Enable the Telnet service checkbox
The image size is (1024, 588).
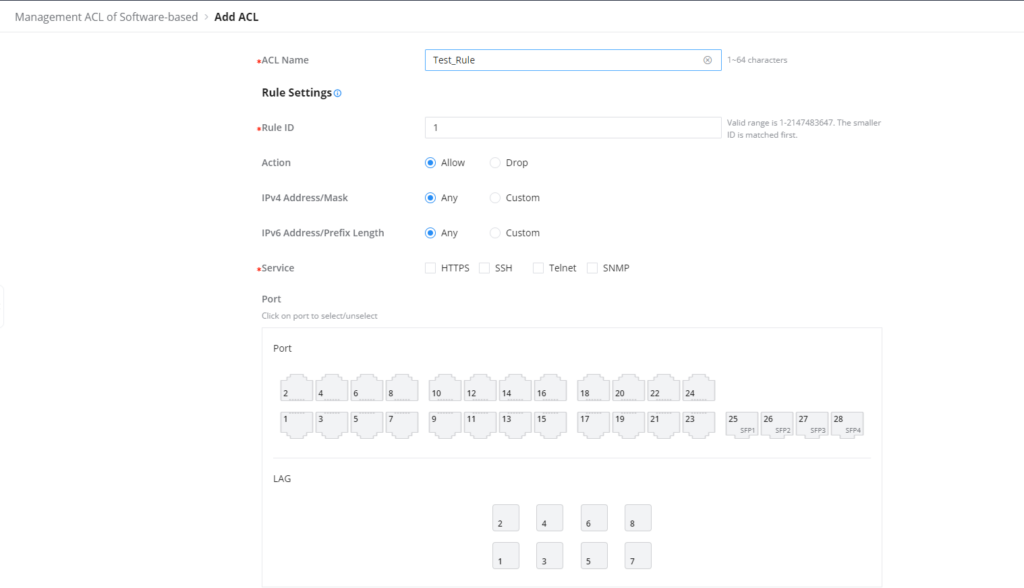[538, 268]
